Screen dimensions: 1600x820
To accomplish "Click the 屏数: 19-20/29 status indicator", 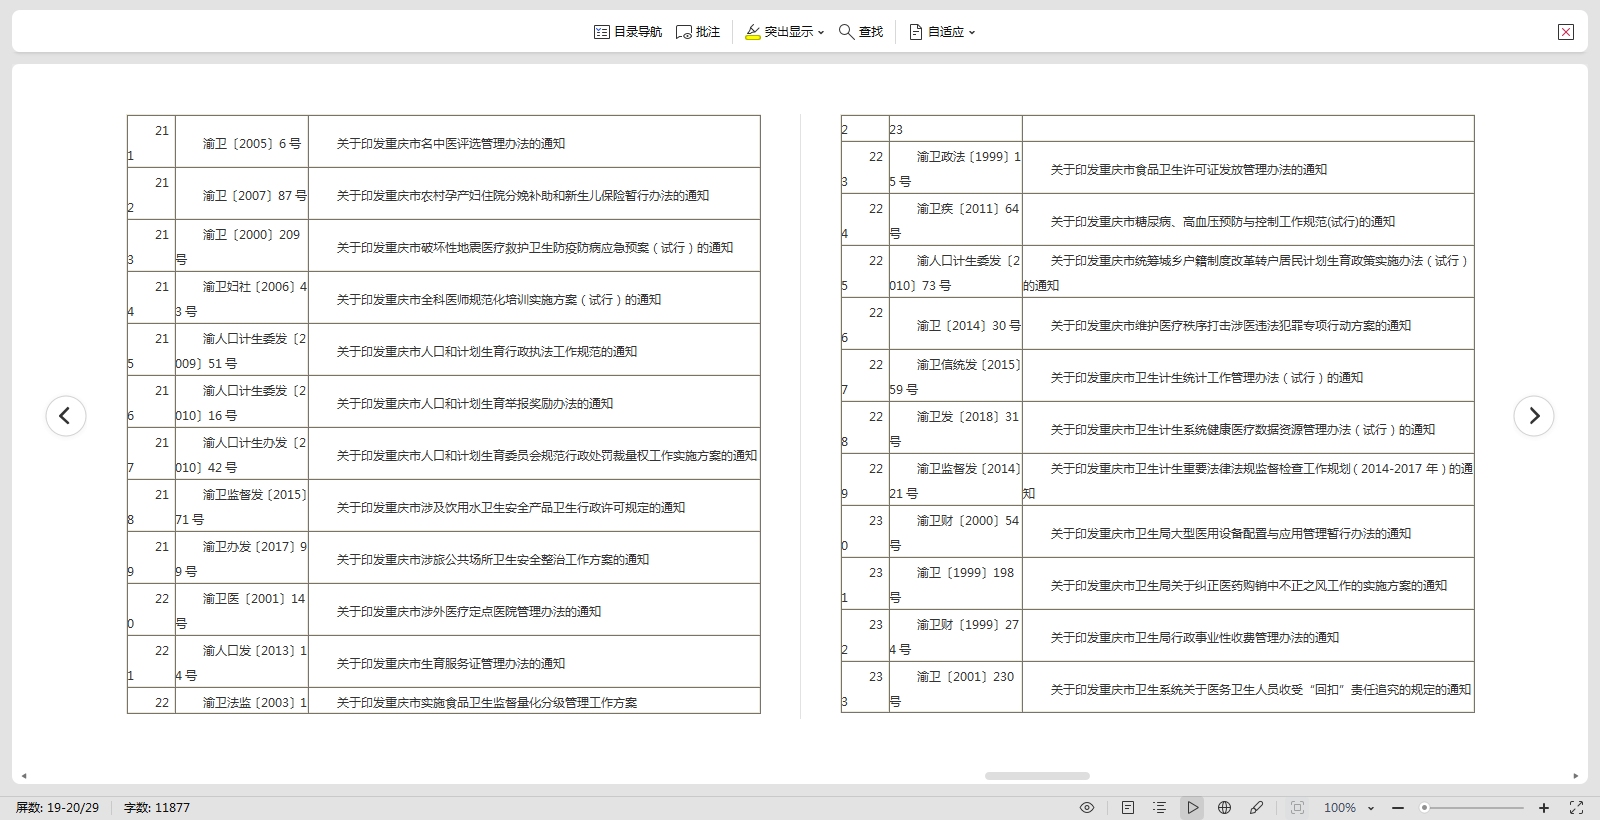I will [x=58, y=808].
